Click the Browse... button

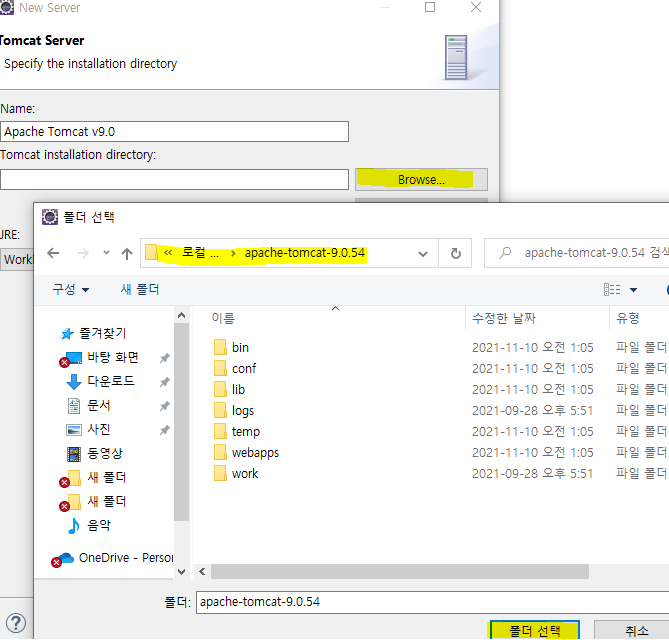point(421,180)
